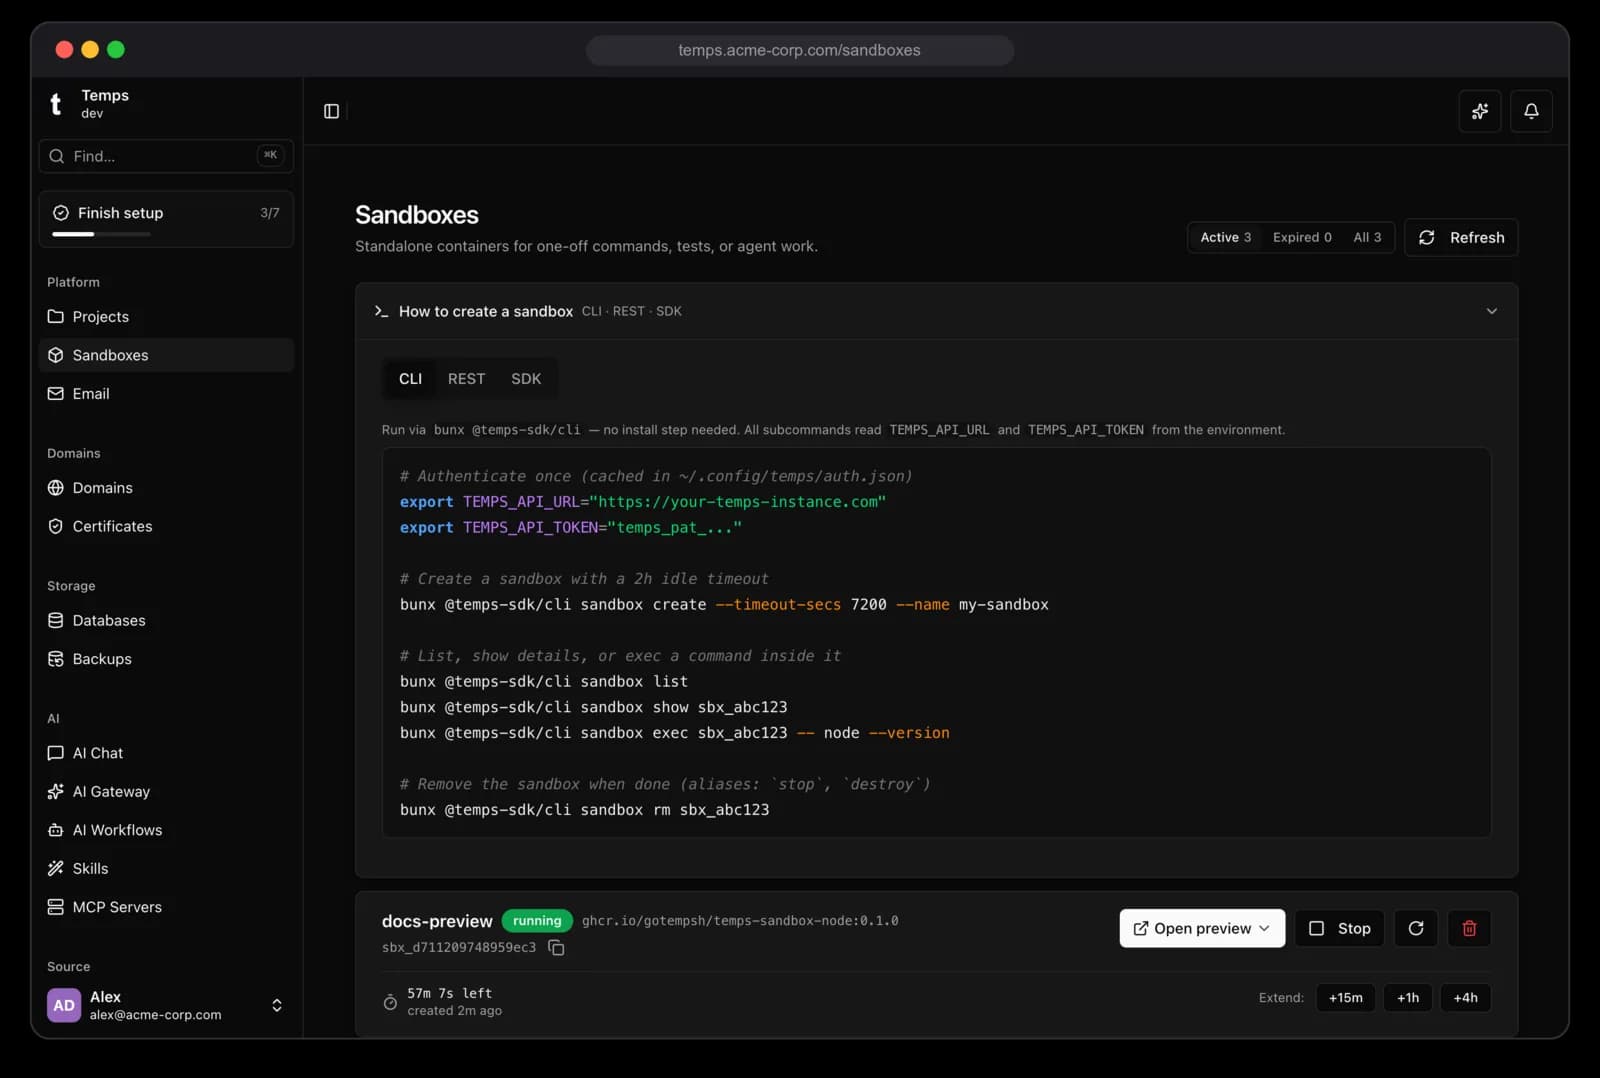
Task: Extend sandbox by +15m
Action: [1345, 998]
